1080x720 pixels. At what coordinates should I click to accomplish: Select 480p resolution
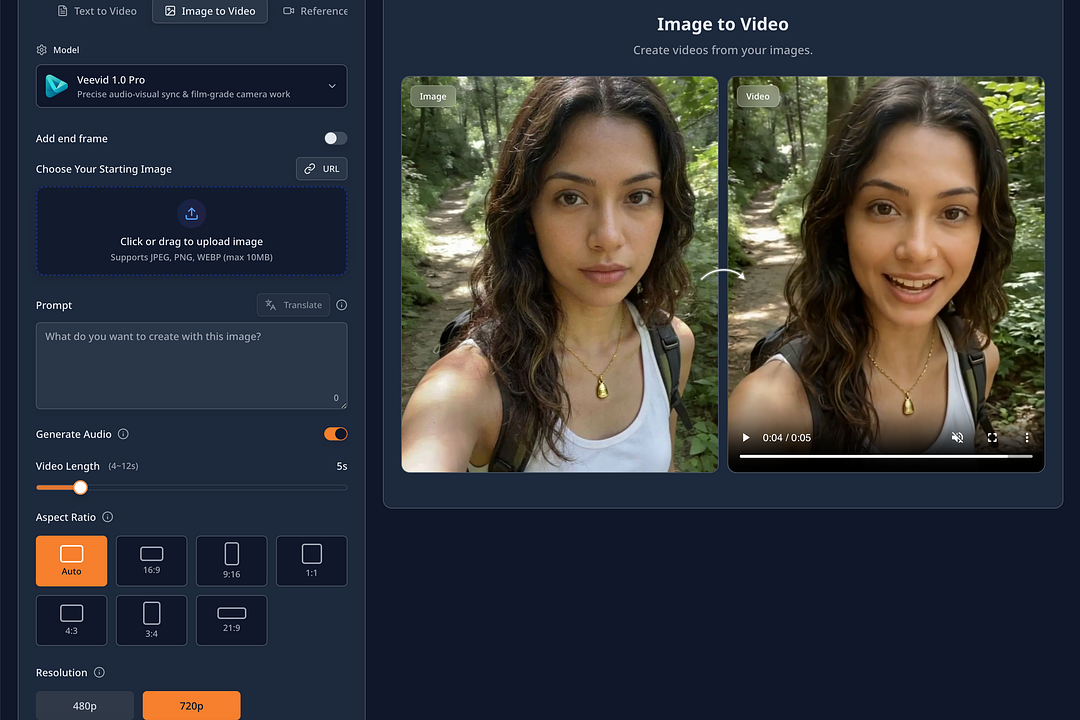tap(85, 705)
